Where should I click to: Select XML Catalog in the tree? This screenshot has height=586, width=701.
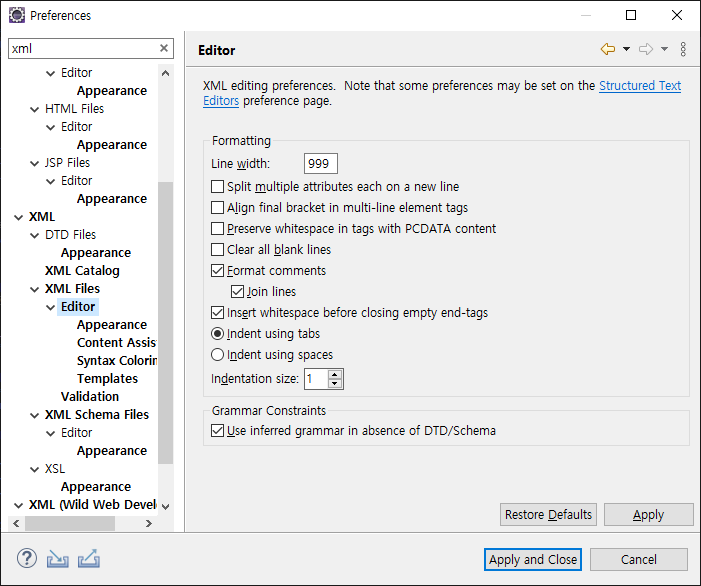click(x=82, y=270)
